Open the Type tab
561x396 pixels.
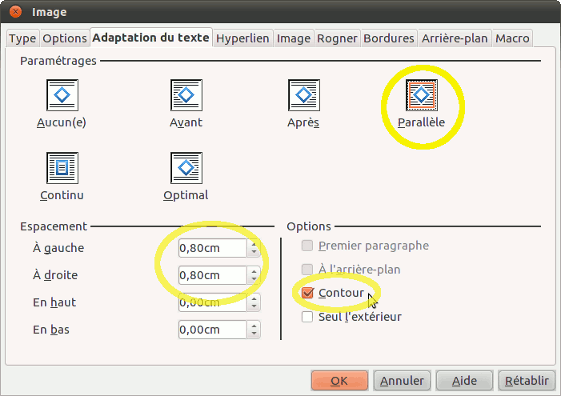tap(23, 38)
